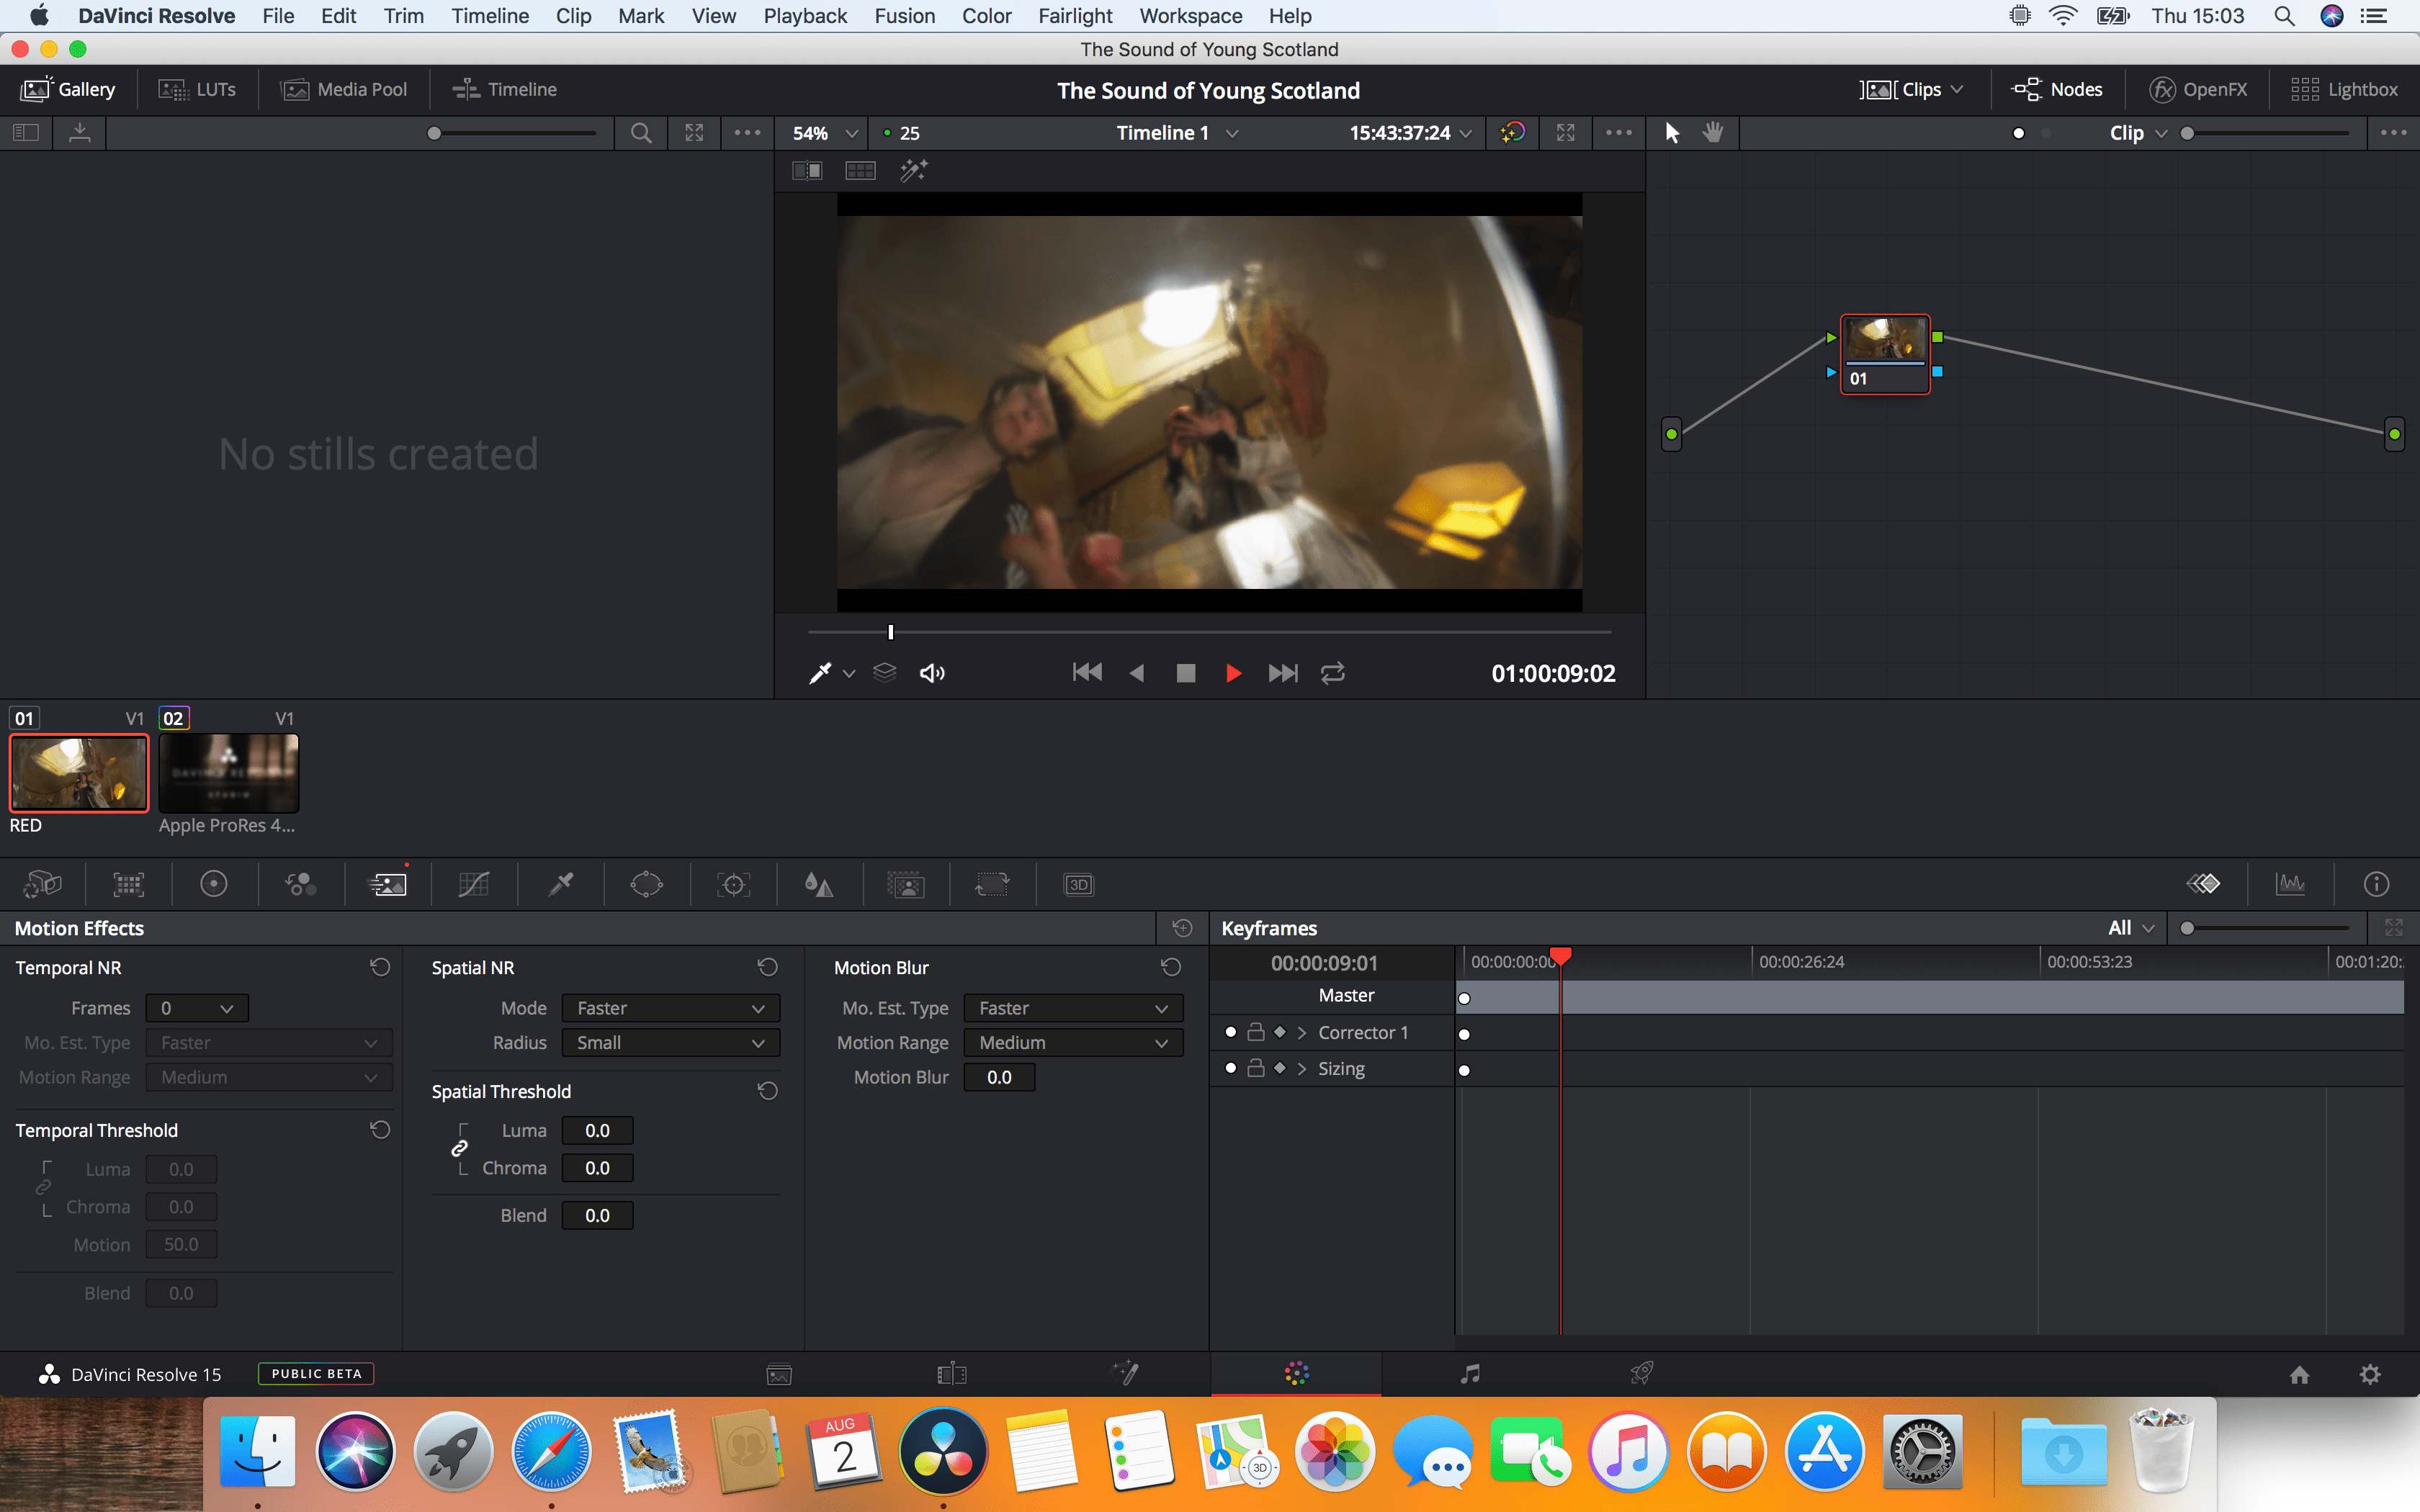Click the Keyframes zoom slider handle
The width and height of the screenshot is (2420, 1512).
tap(2187, 928)
